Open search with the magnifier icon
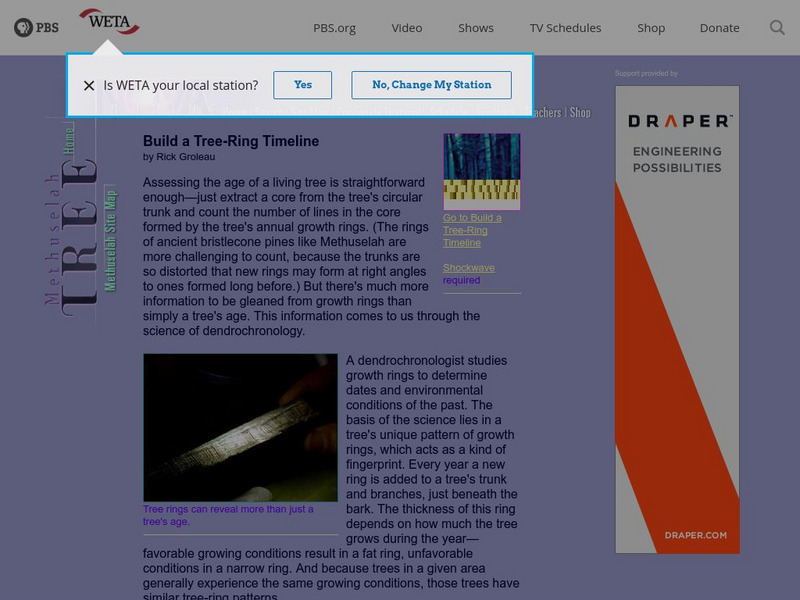The width and height of the screenshot is (800, 600). point(777,28)
